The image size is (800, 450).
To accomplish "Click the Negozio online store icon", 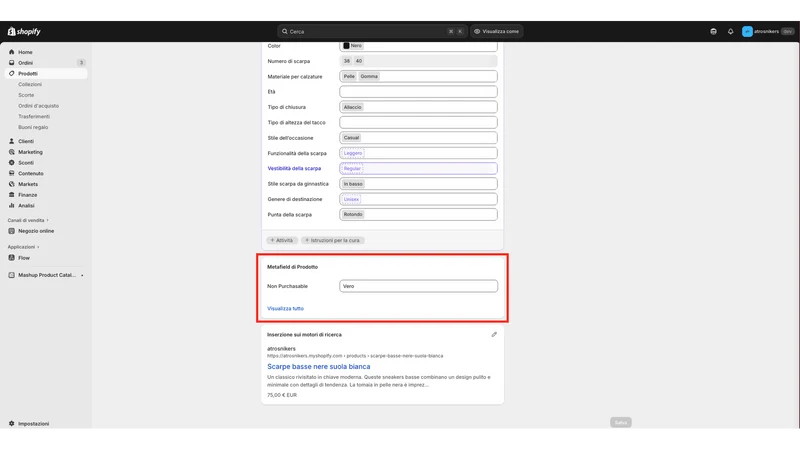I will click(x=12, y=231).
